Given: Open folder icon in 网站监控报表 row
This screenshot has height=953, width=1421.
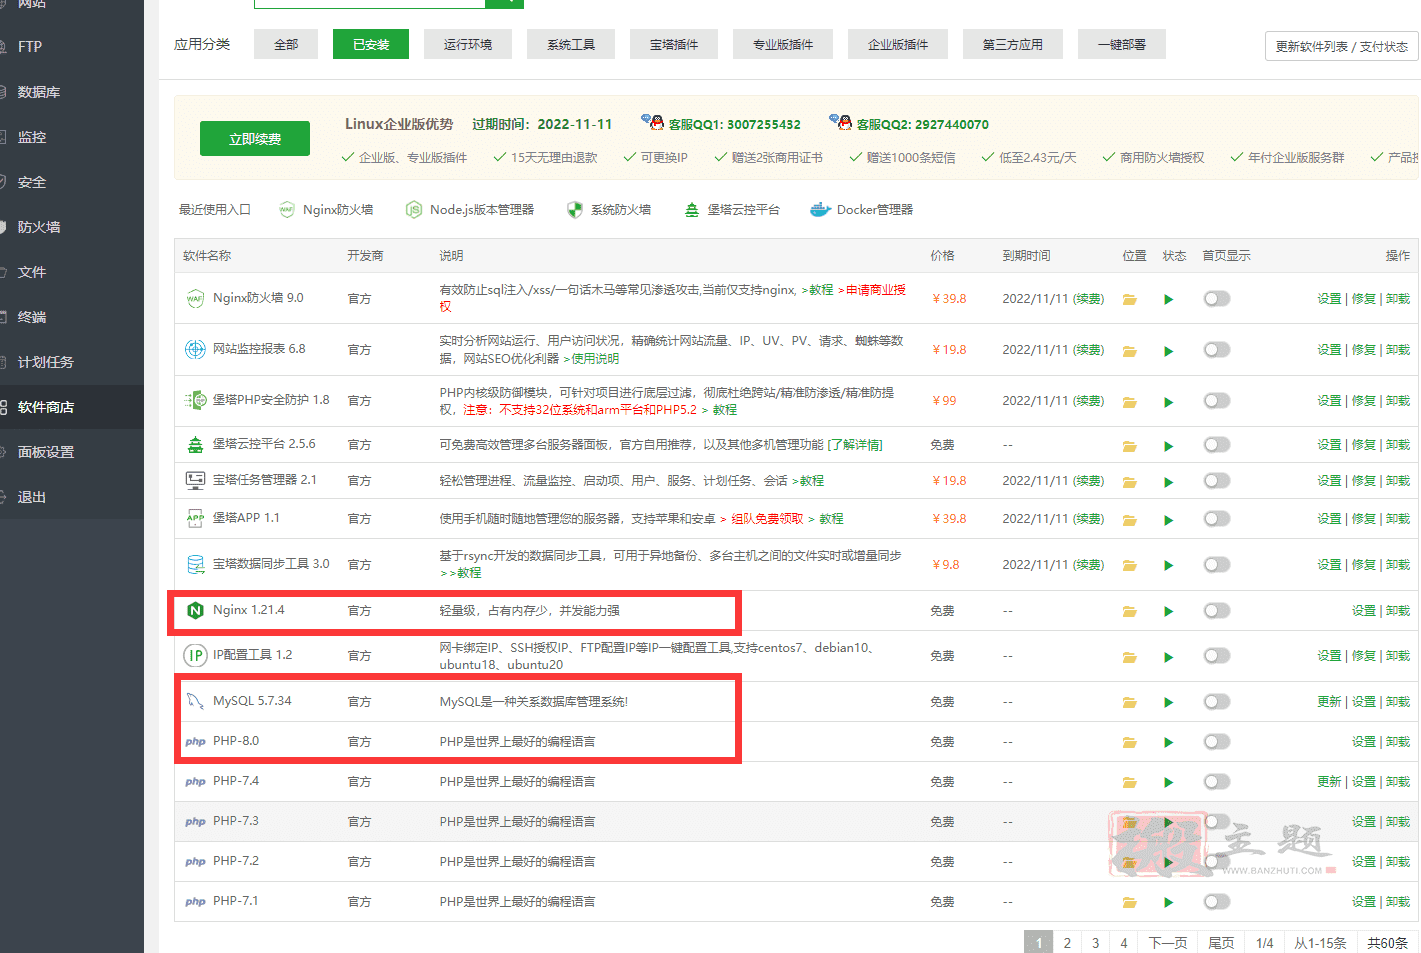Looking at the screenshot, I should click(x=1129, y=351).
